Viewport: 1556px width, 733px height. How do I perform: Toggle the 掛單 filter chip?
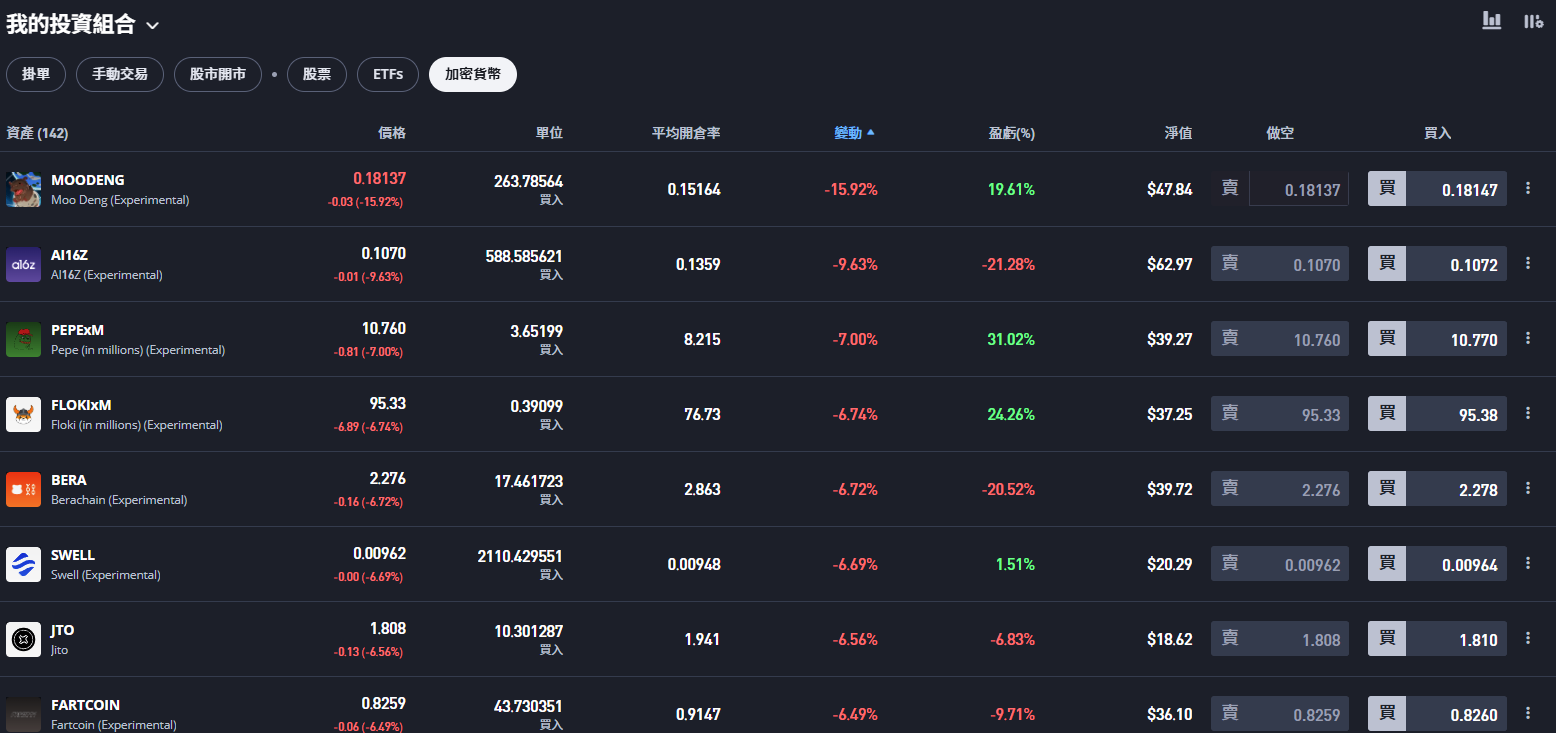(36, 74)
